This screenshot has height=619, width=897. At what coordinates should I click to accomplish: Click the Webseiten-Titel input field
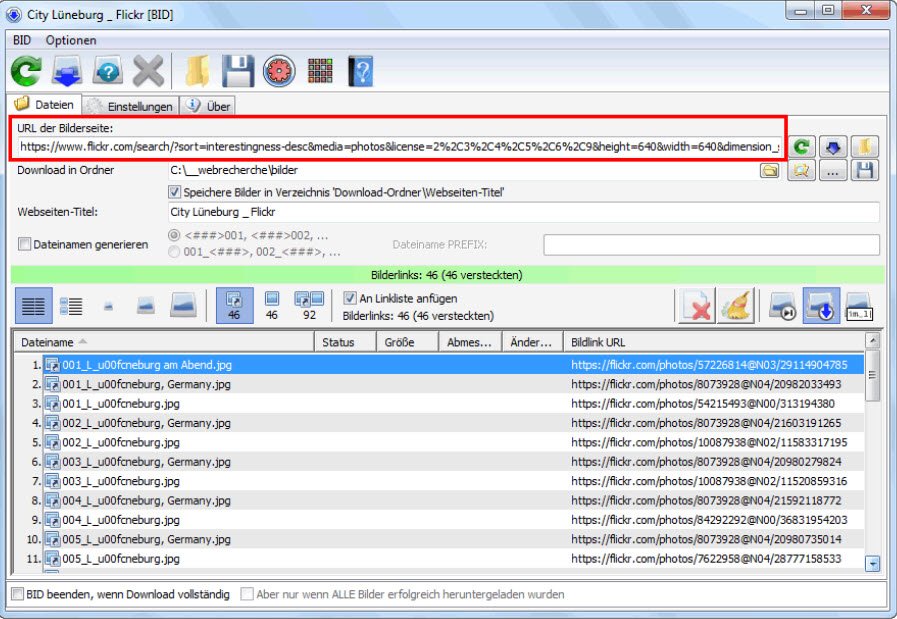[523, 212]
